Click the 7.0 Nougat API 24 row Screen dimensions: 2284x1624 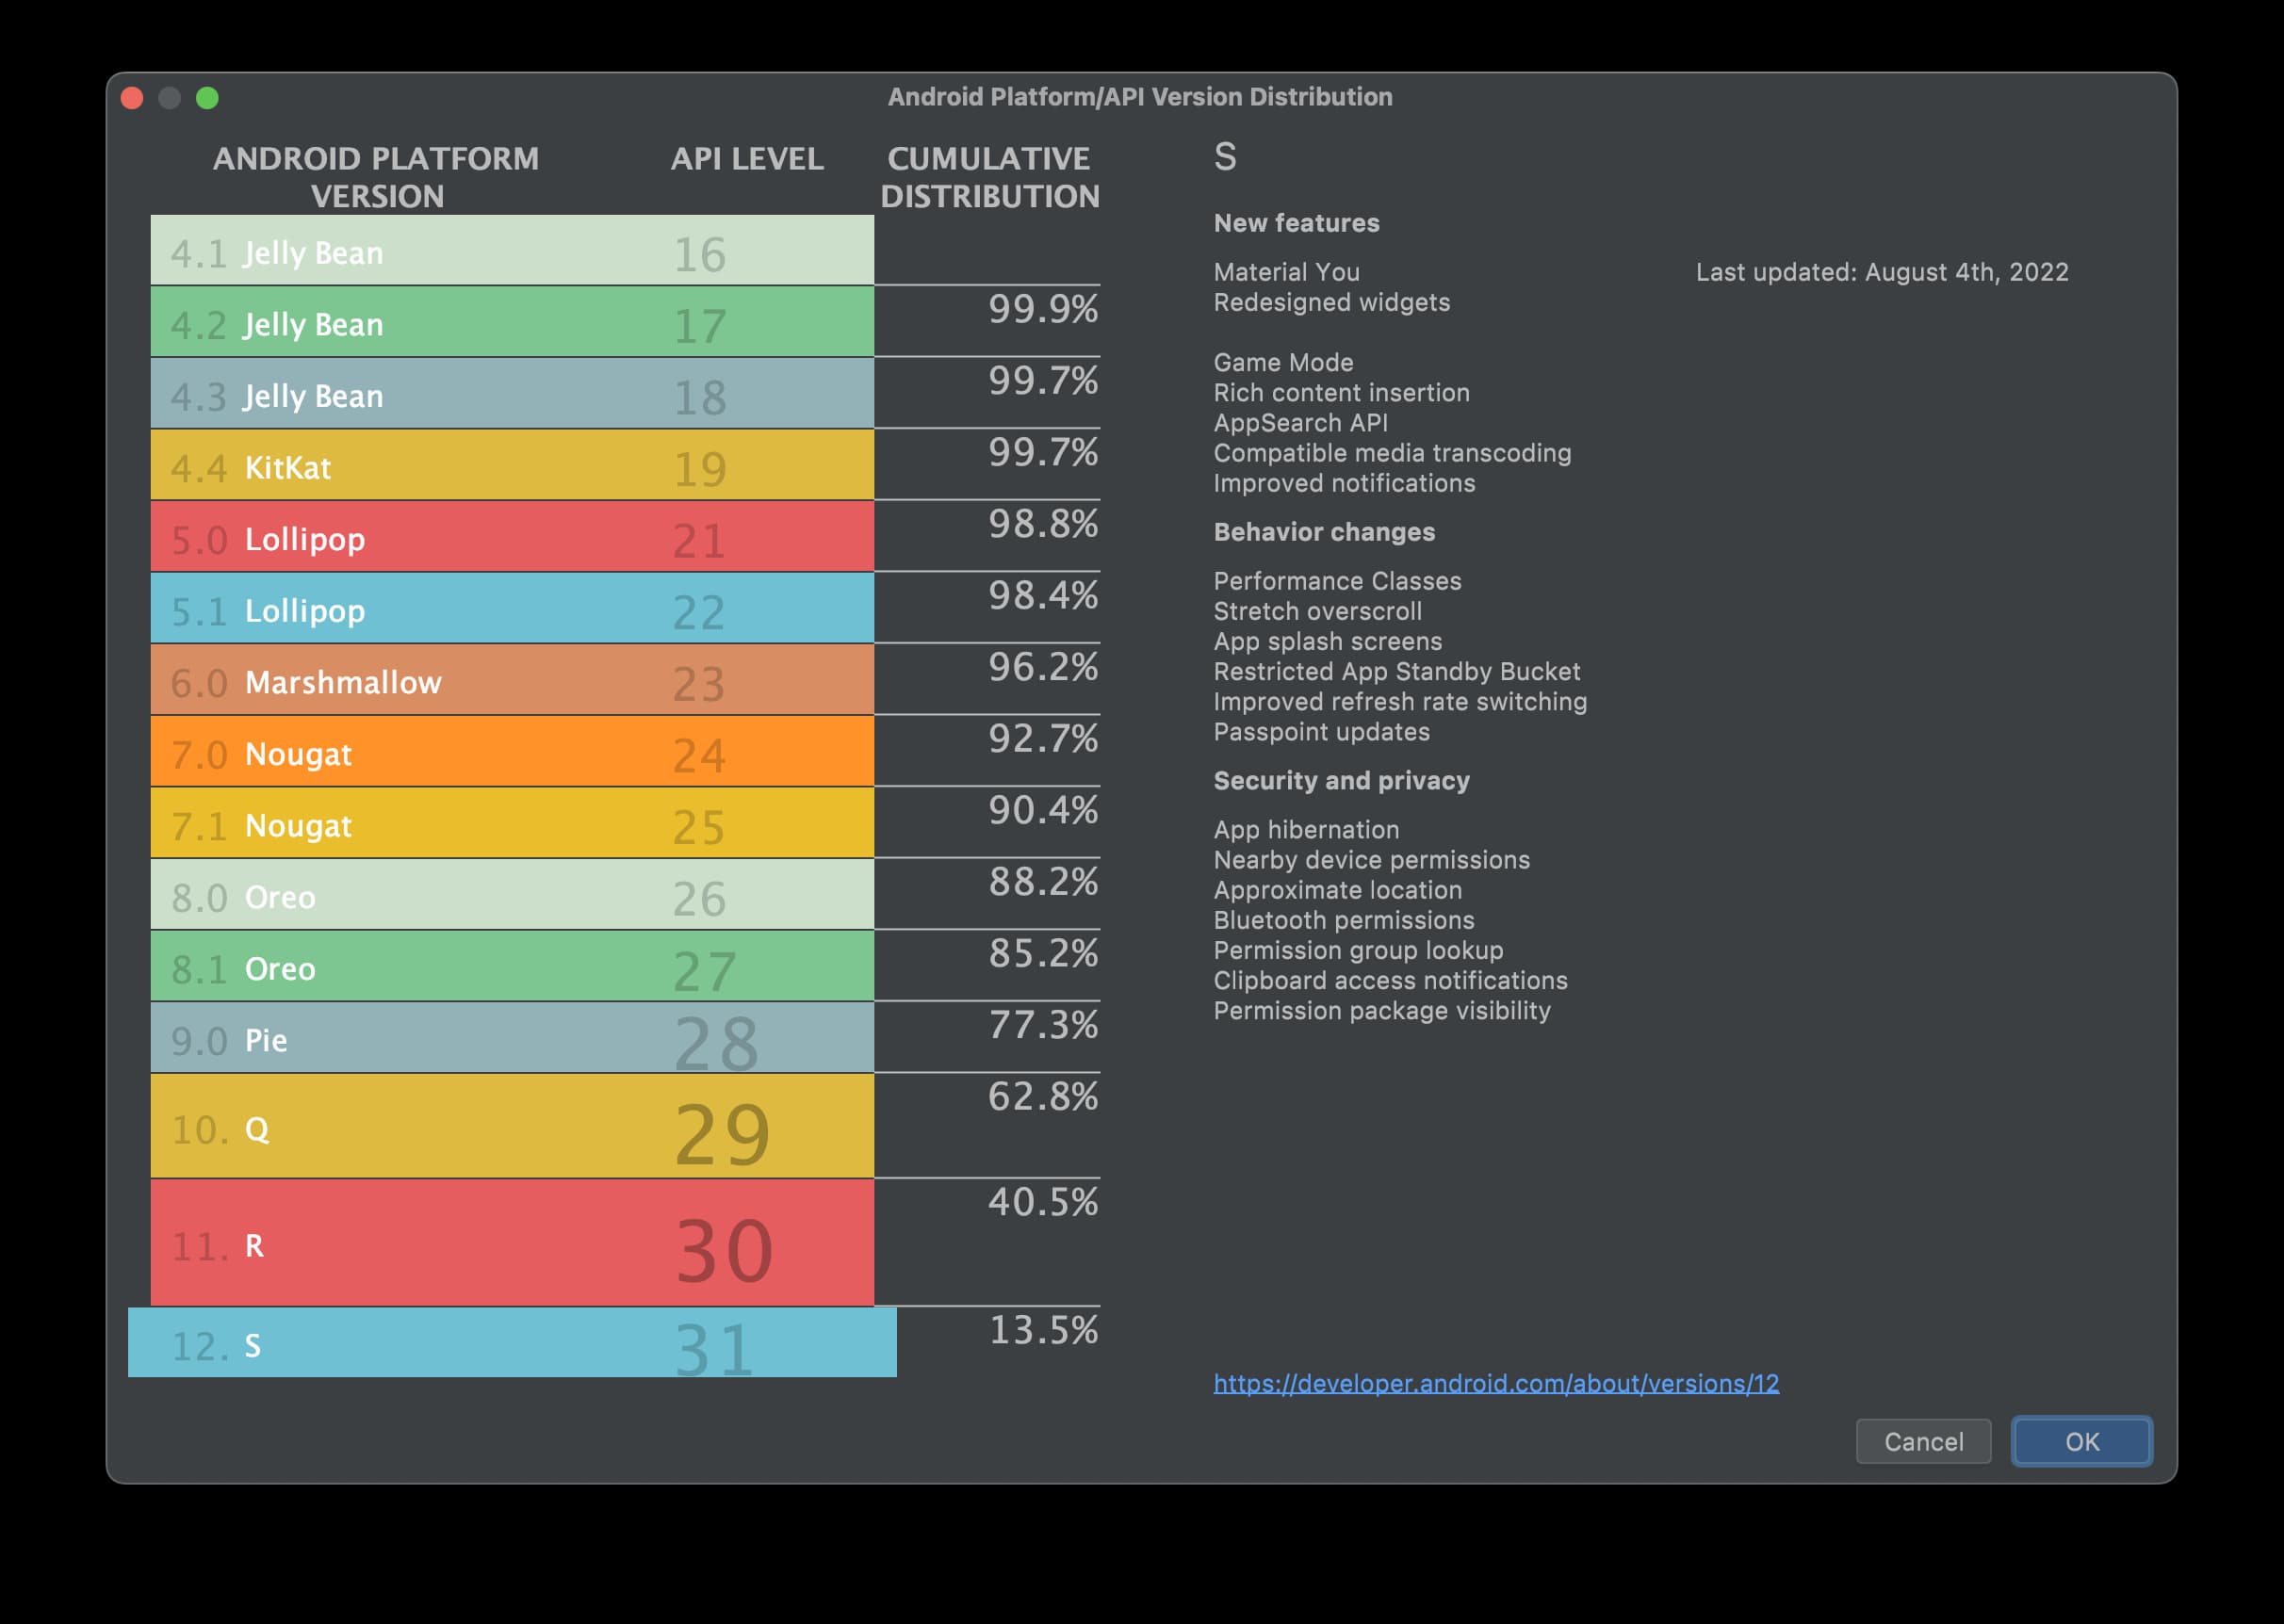[511, 751]
